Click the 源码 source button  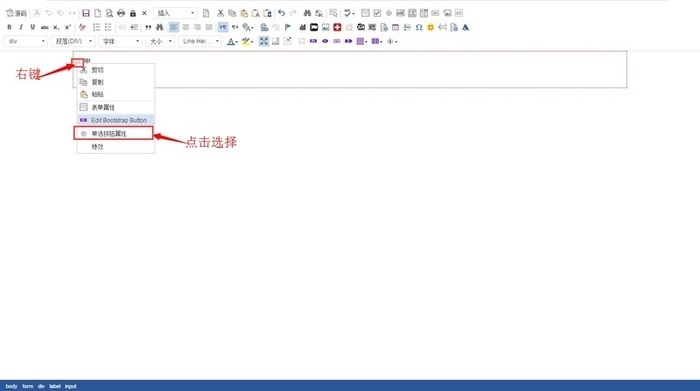click(16, 13)
